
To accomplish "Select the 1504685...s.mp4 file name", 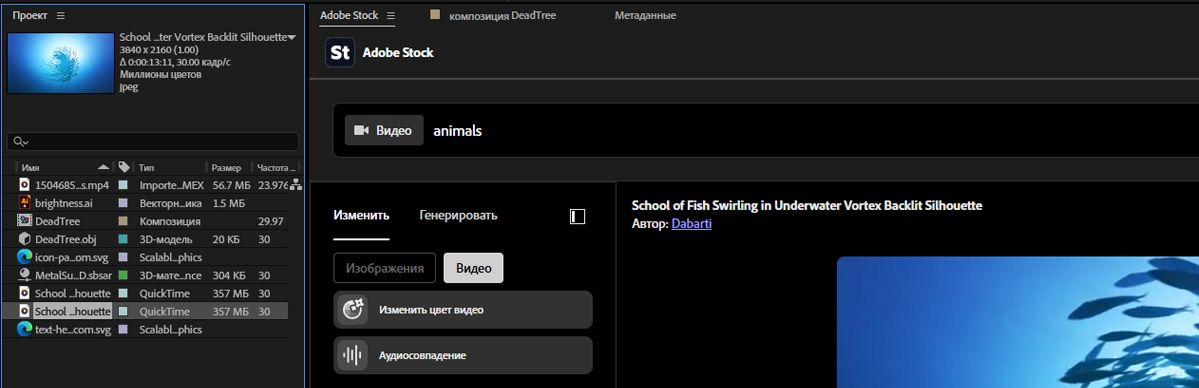I will 72,185.
